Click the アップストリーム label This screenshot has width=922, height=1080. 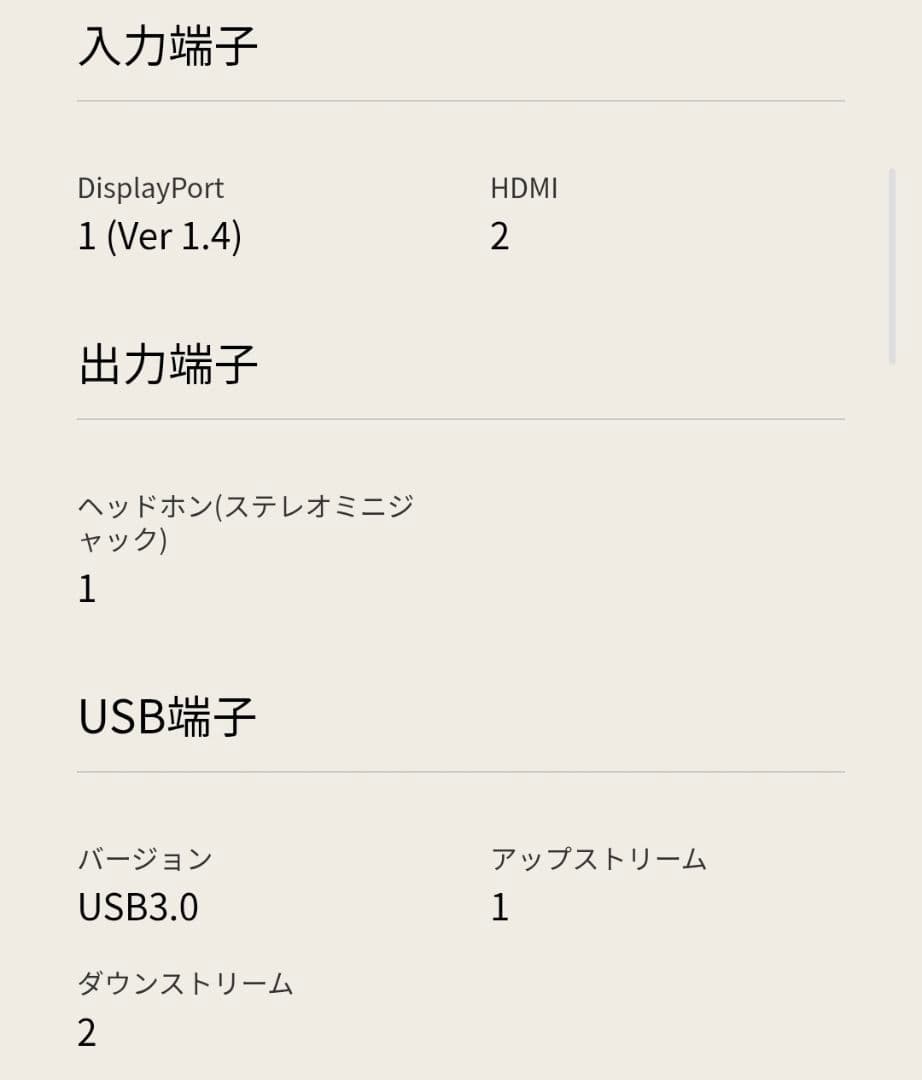(x=599, y=858)
